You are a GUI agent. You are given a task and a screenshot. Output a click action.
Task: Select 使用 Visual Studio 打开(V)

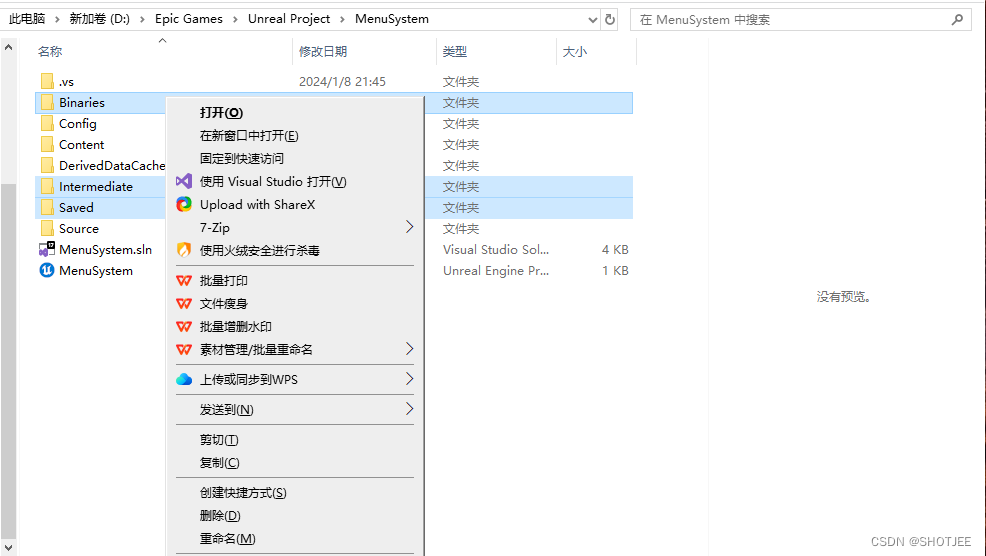pos(273,182)
